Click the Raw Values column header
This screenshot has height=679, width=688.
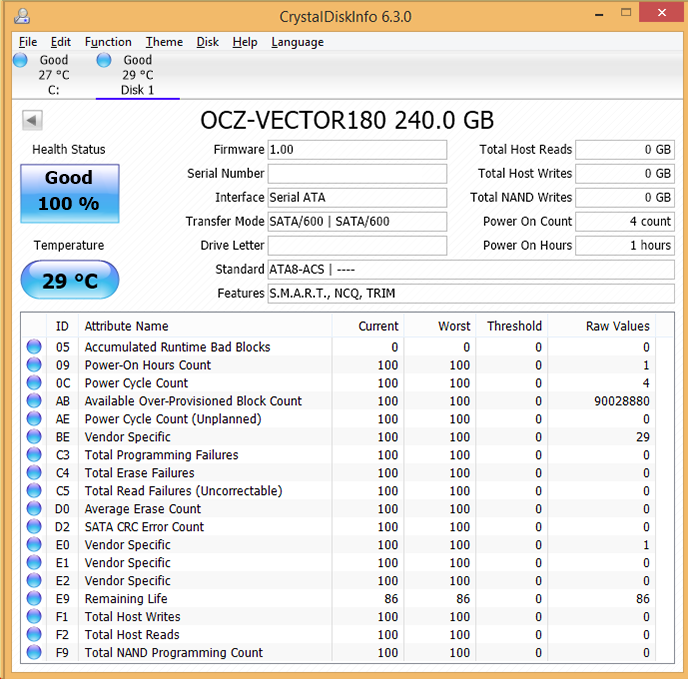point(617,326)
